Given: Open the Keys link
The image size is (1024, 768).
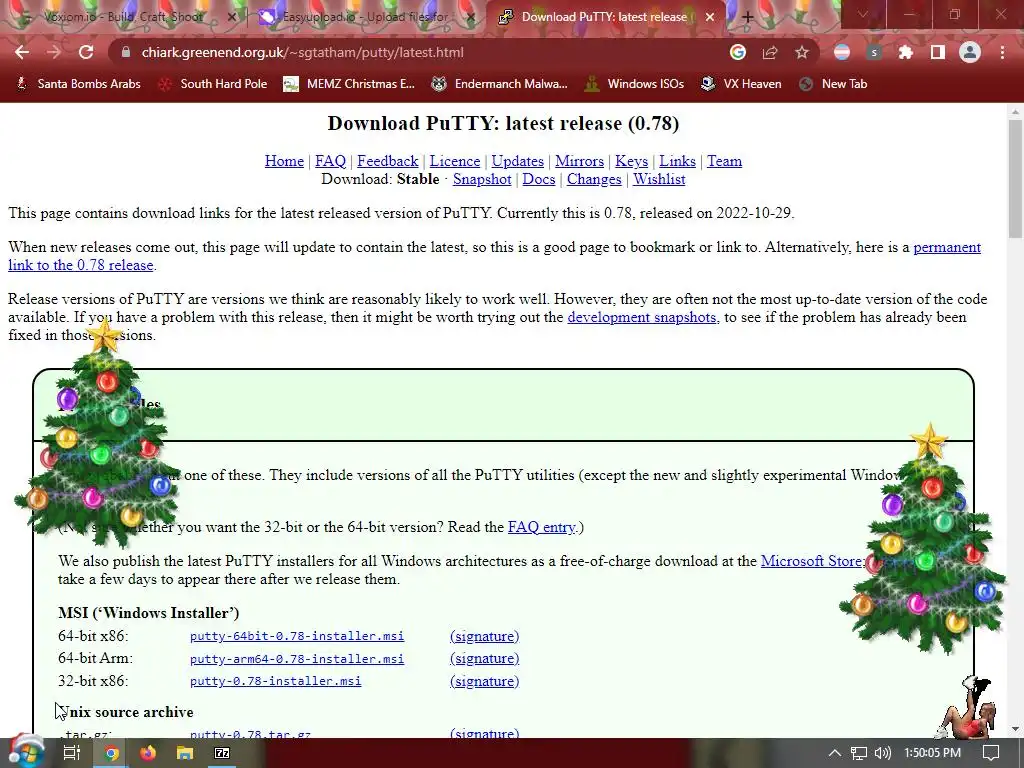Looking at the screenshot, I should coord(632,161).
